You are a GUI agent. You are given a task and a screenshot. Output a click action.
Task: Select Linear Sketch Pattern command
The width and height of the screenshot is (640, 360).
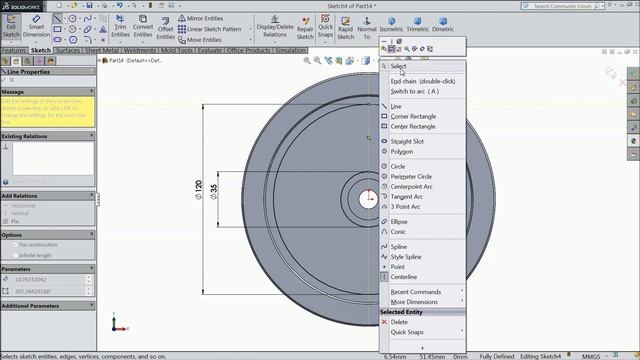pos(209,29)
